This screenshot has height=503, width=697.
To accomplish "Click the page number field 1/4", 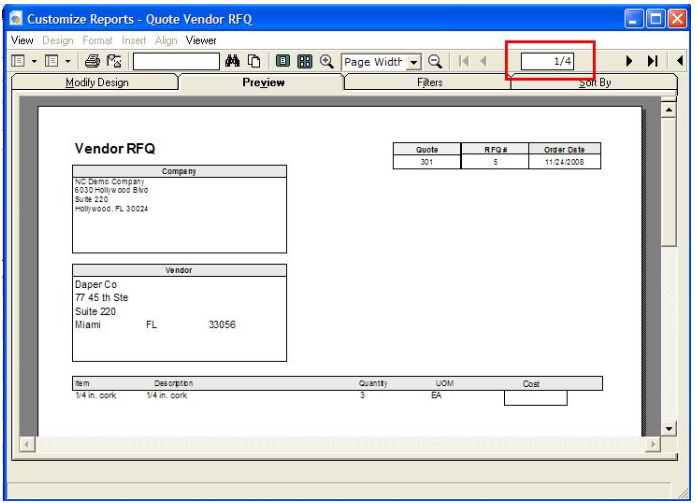I will pos(547,61).
